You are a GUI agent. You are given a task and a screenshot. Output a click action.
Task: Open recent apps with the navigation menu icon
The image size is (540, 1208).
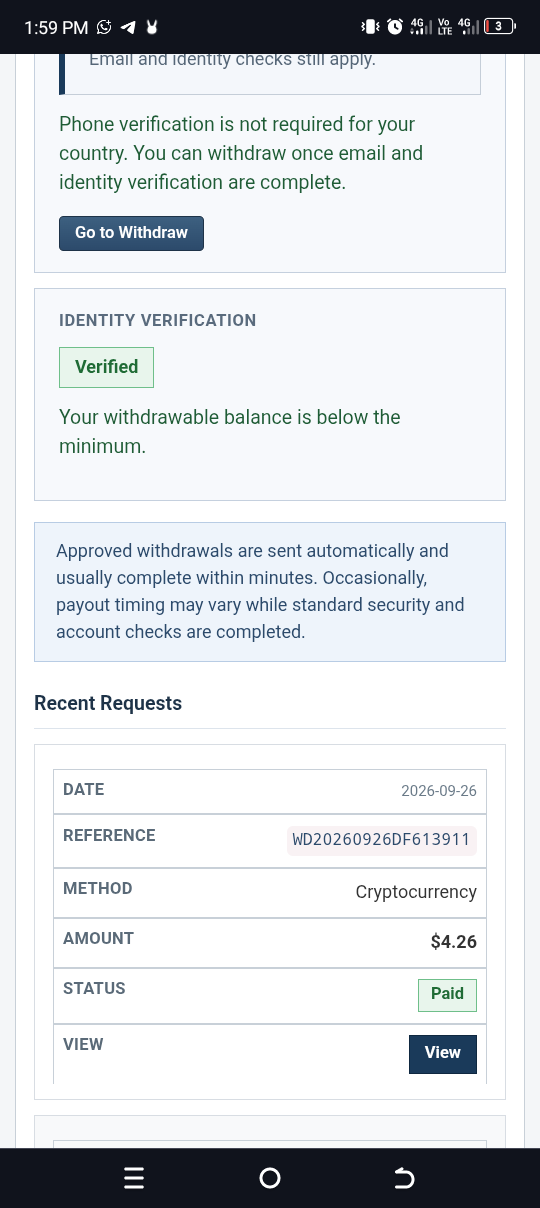coord(134,1179)
